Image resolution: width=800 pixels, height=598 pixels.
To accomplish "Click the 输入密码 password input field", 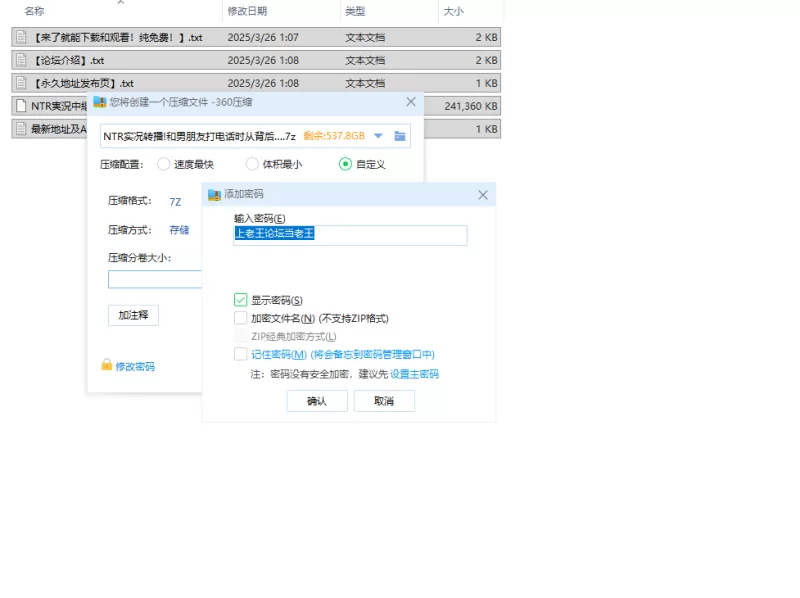I will tap(350, 235).
